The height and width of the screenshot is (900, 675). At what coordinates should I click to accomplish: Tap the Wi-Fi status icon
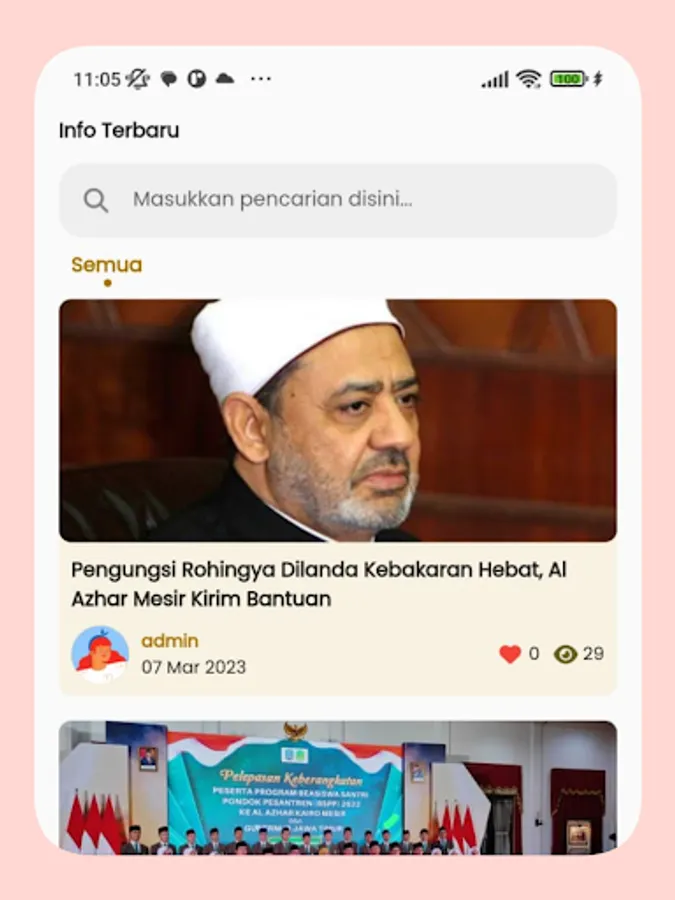tap(528, 79)
